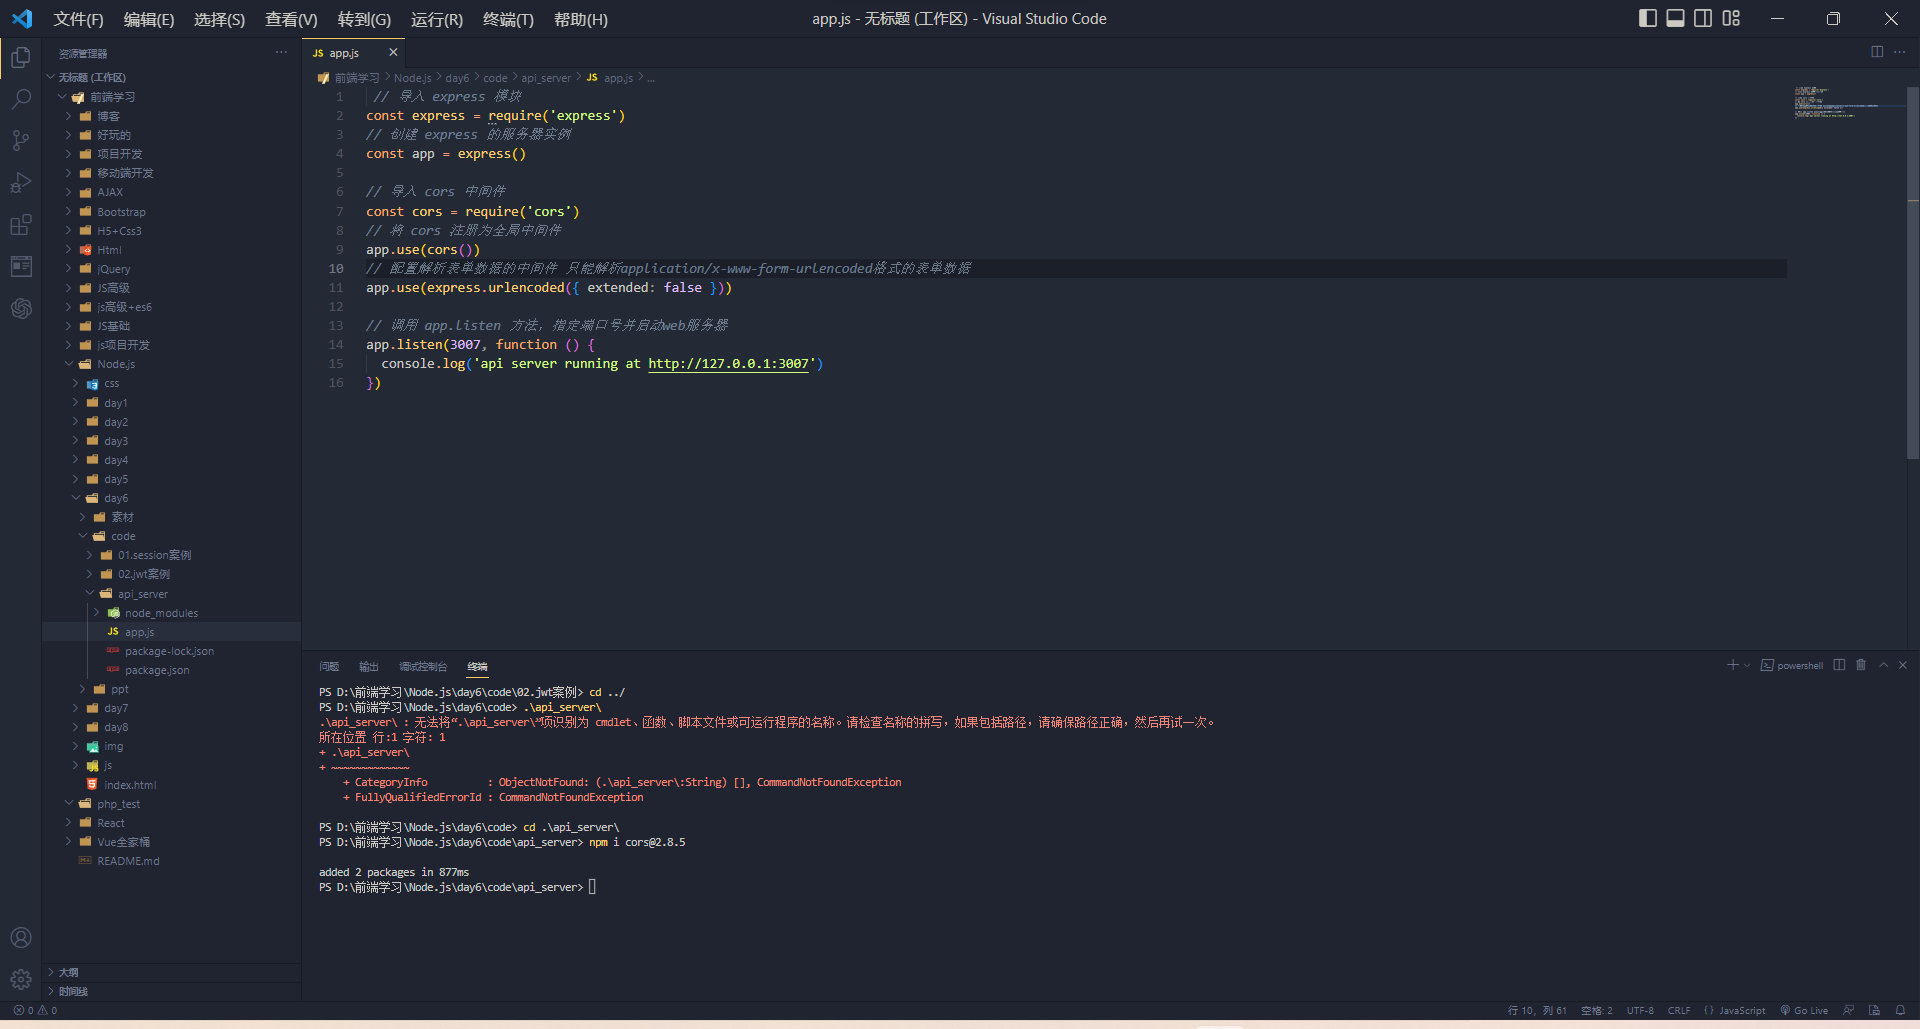Open editor More Actions ellipsis
Image resolution: width=1920 pixels, height=1029 pixels.
[1899, 52]
